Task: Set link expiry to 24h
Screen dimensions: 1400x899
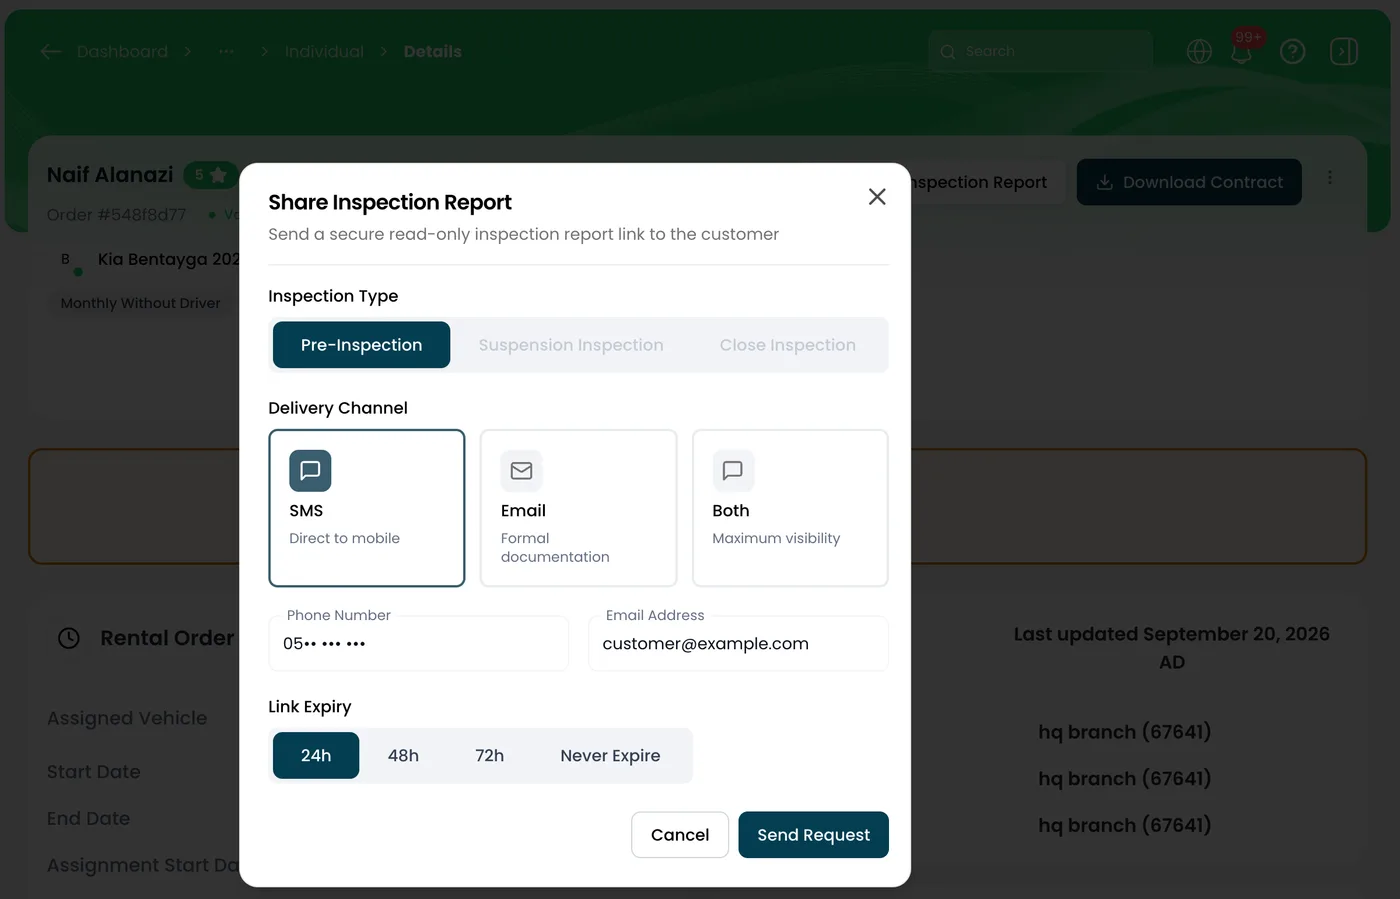Action: point(316,756)
